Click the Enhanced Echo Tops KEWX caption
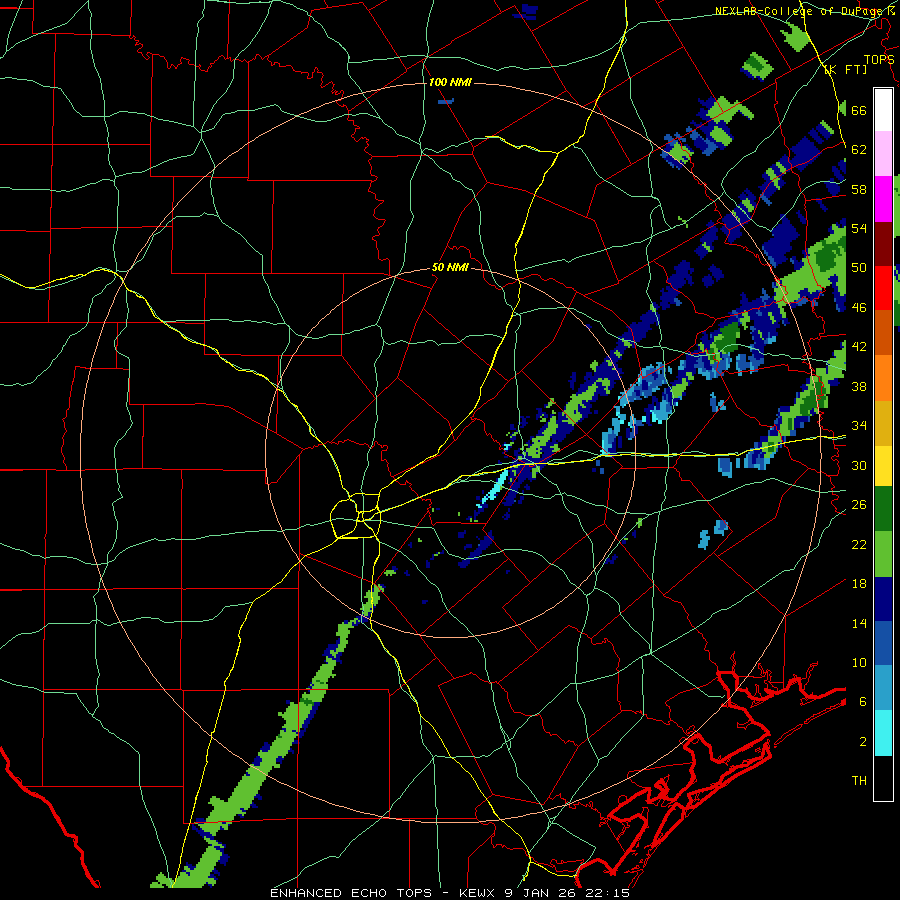The height and width of the screenshot is (900, 900). [450, 893]
